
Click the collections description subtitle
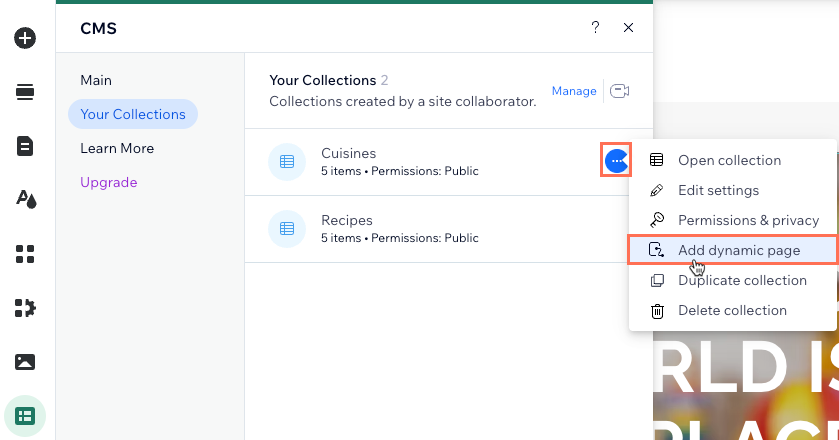(402, 101)
